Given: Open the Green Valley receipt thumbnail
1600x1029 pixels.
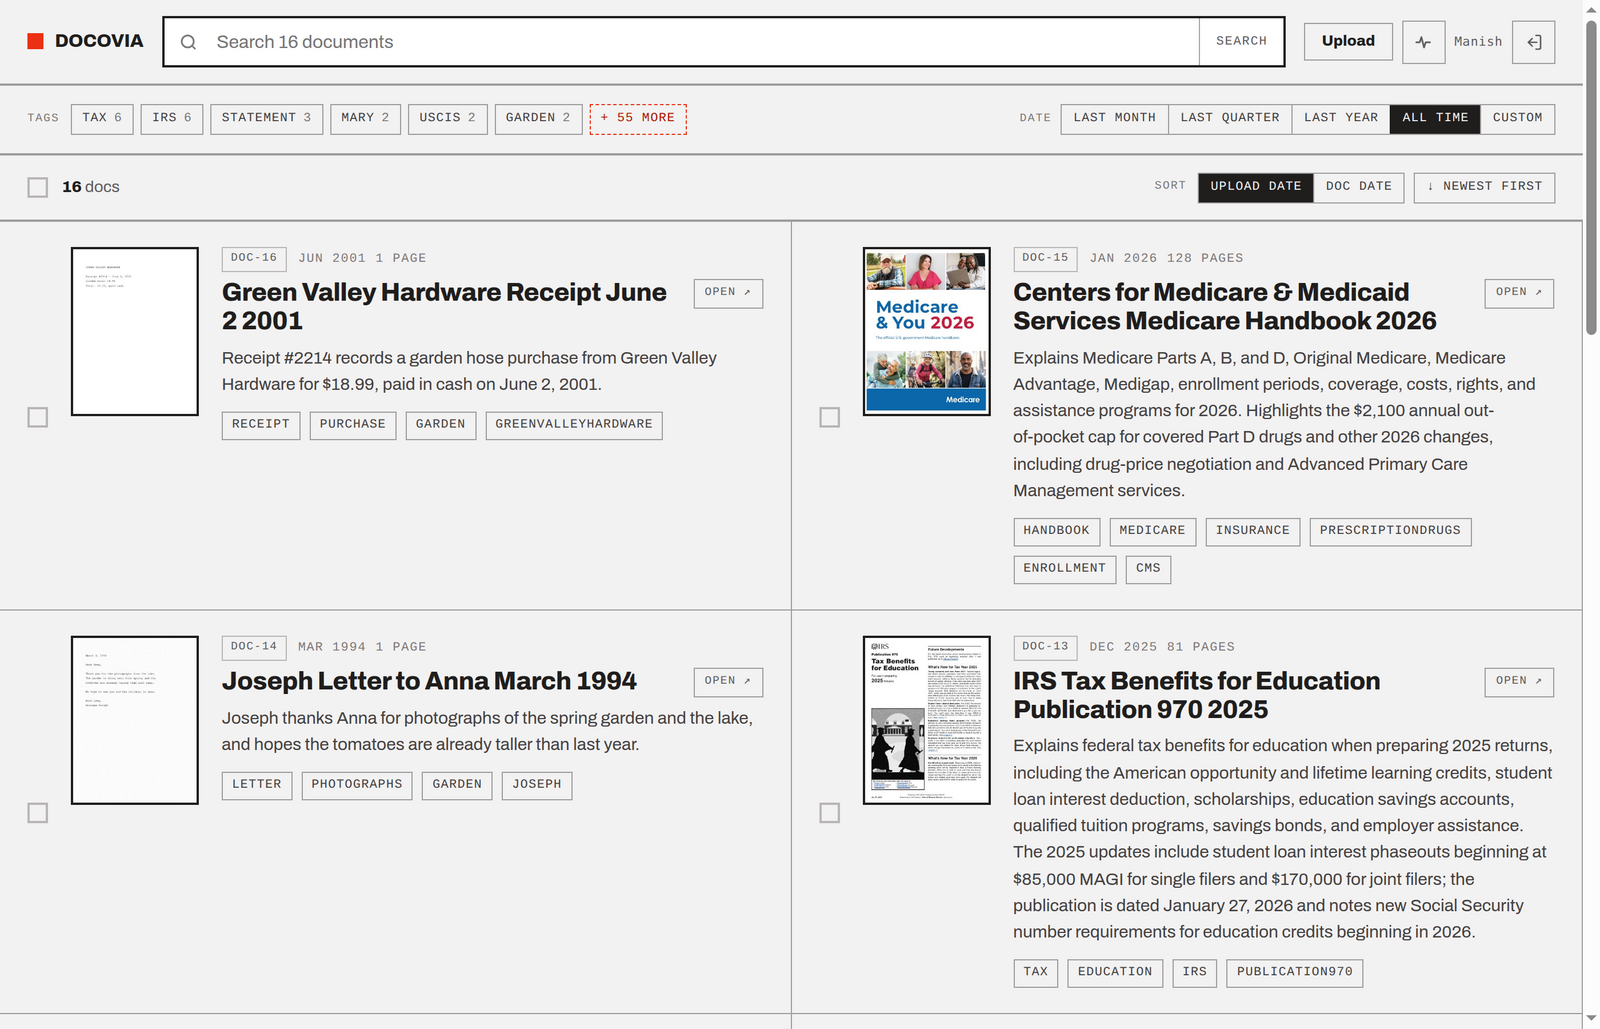Looking at the screenshot, I should 135,331.
